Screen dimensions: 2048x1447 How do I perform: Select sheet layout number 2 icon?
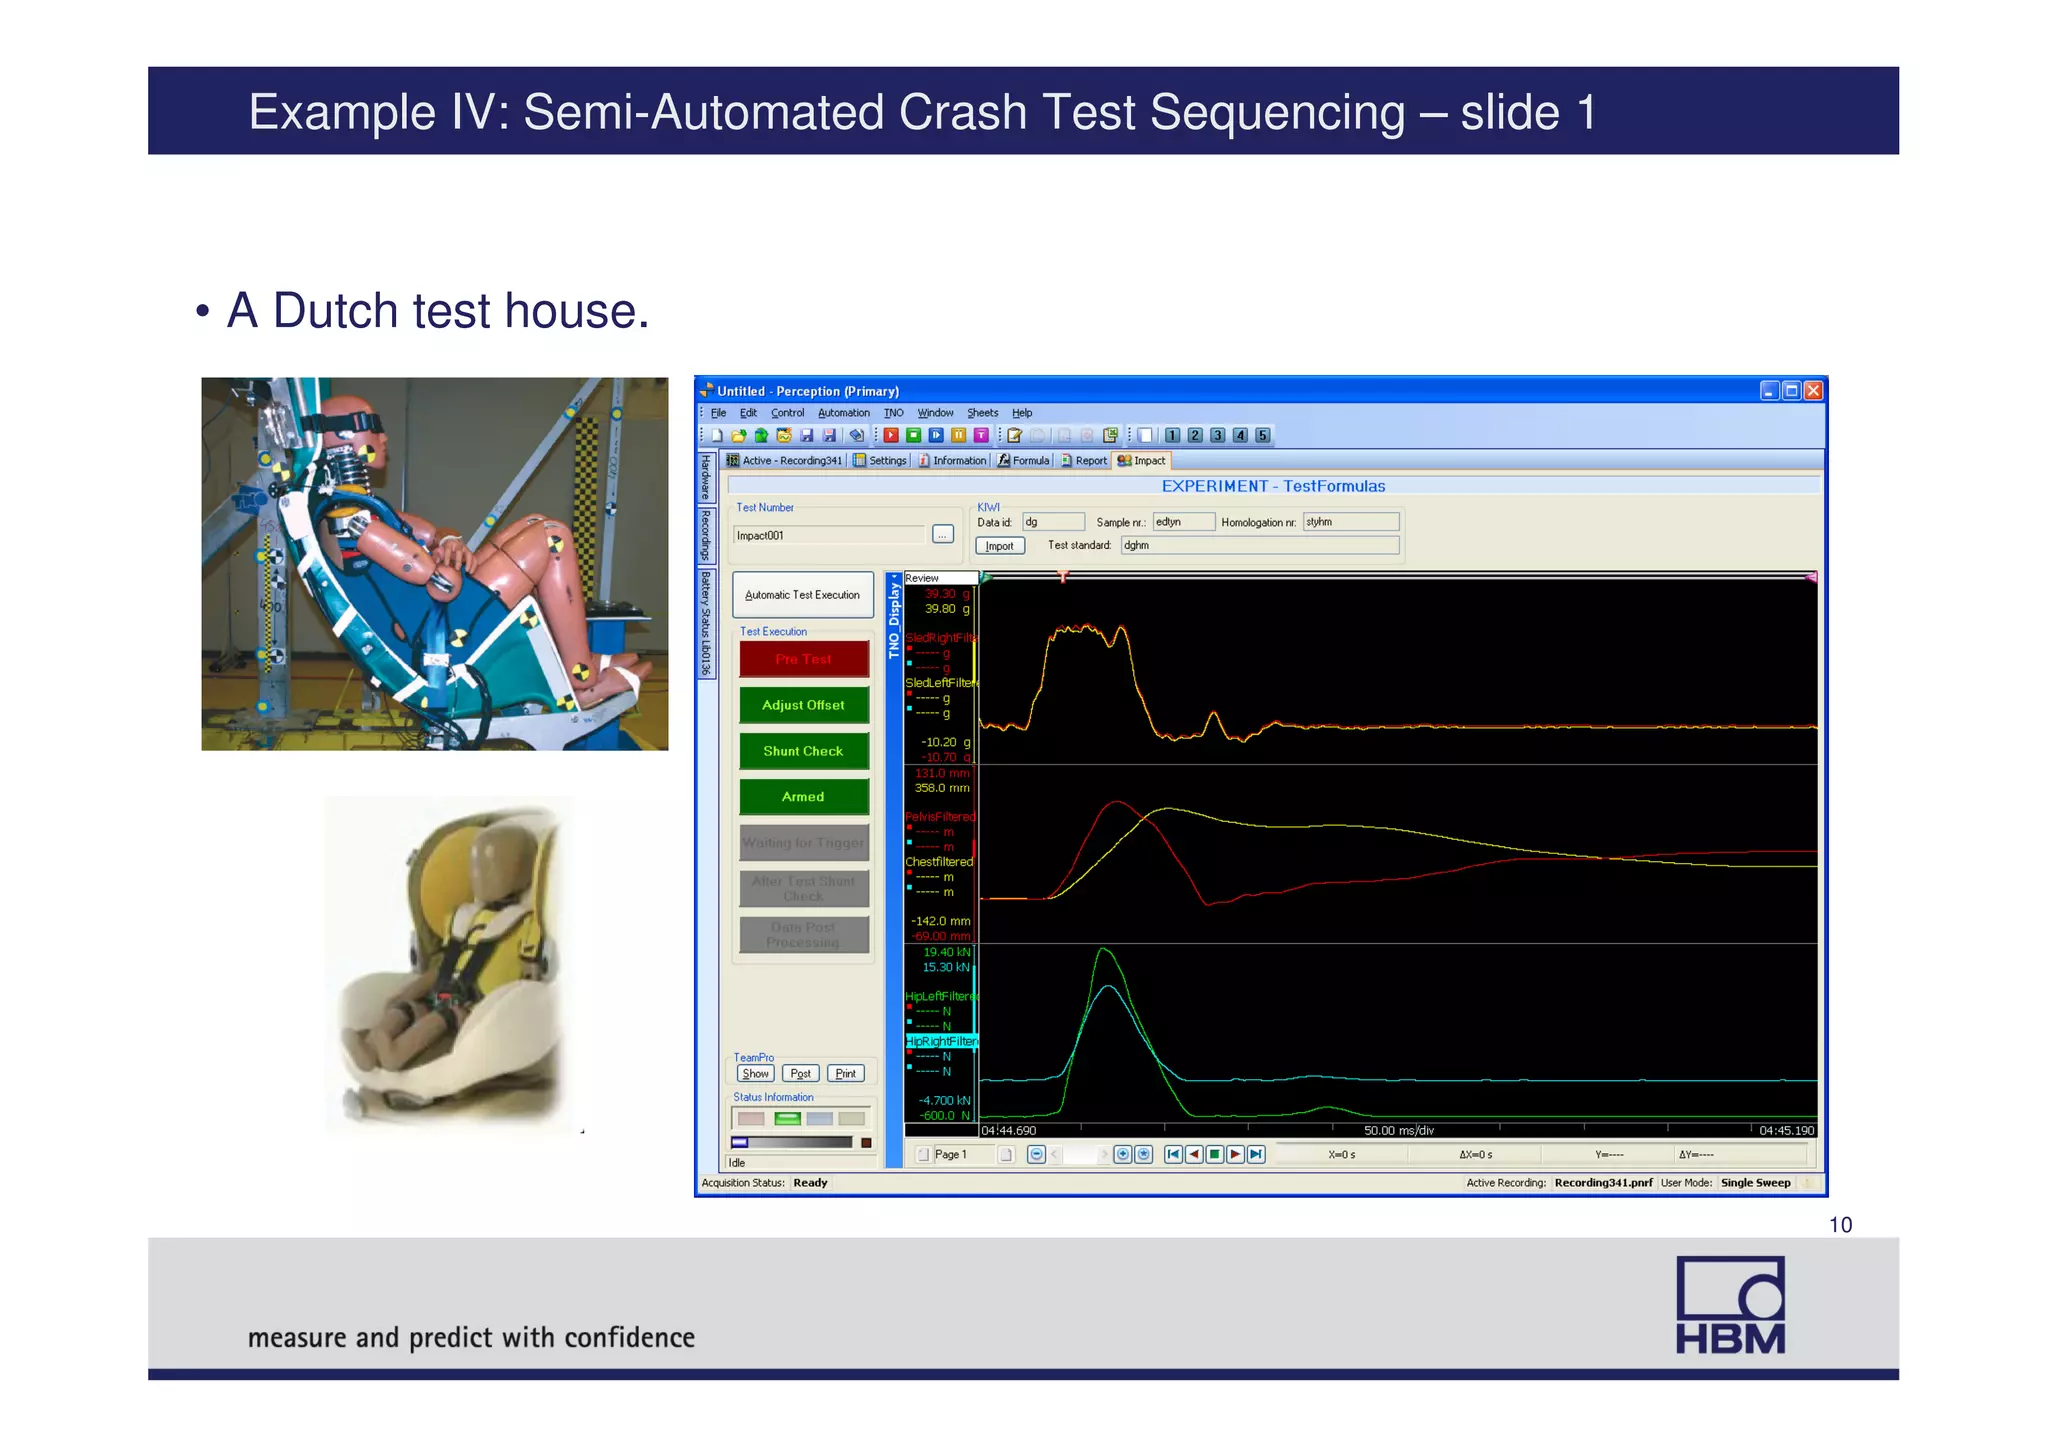click(x=1195, y=435)
